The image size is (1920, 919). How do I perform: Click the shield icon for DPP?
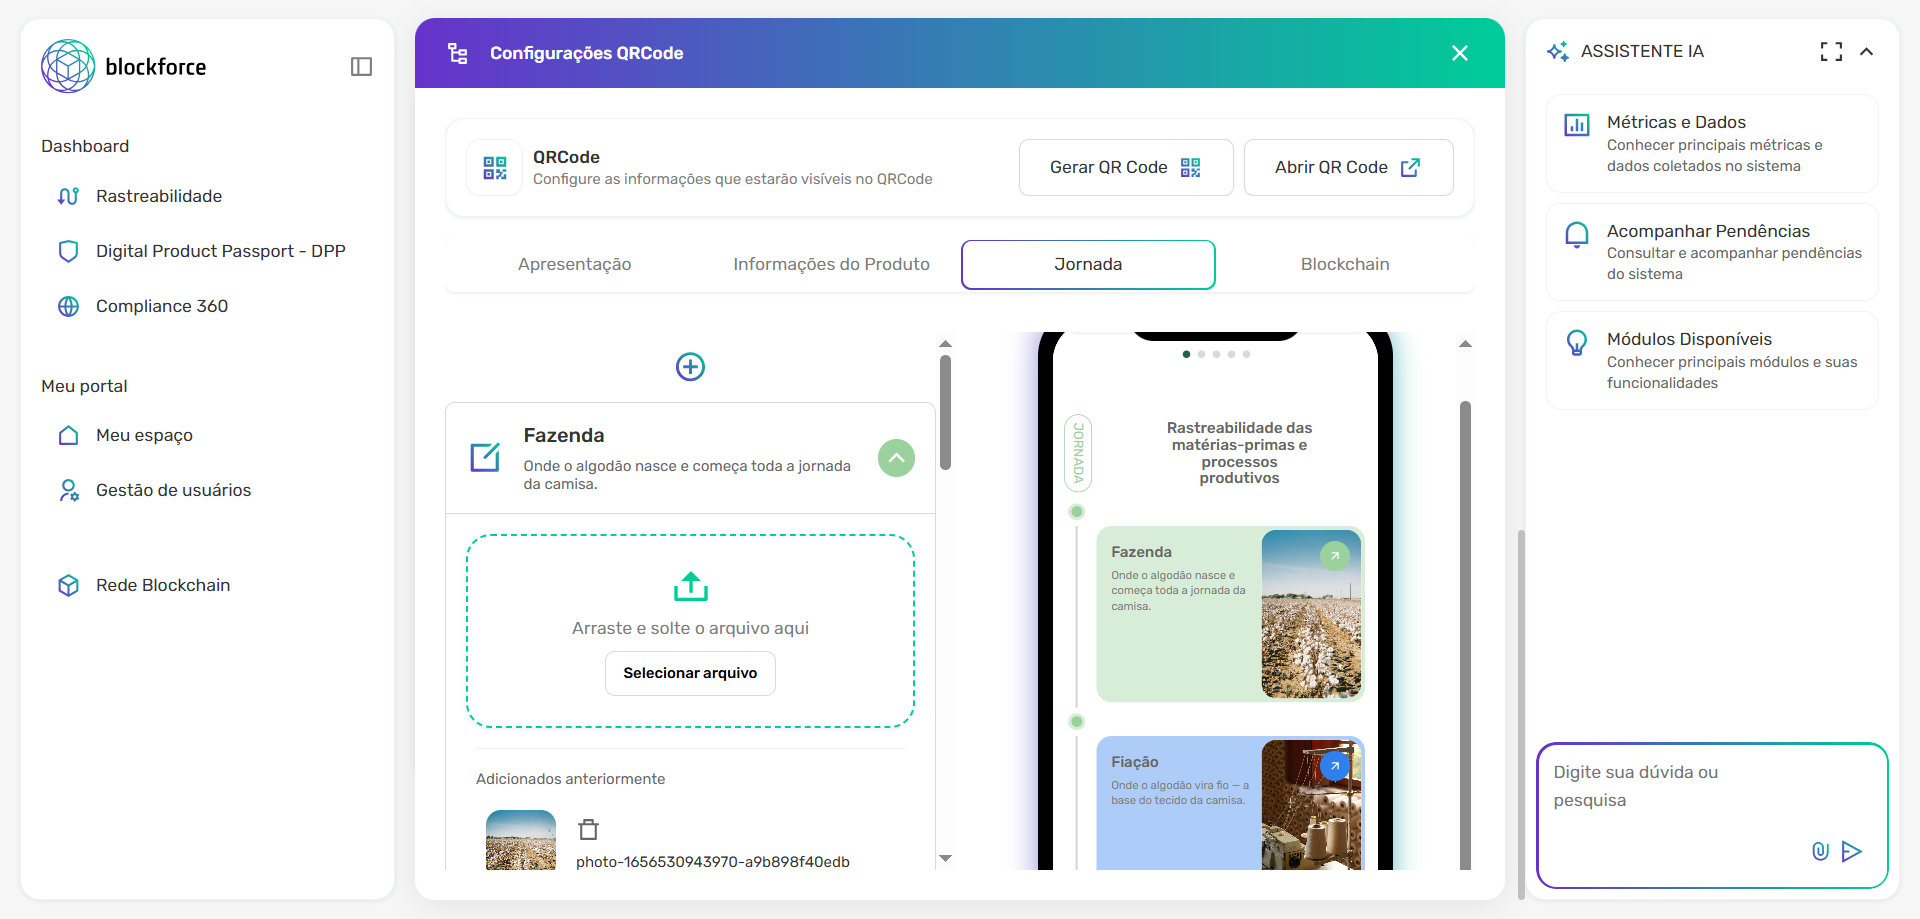pos(68,251)
